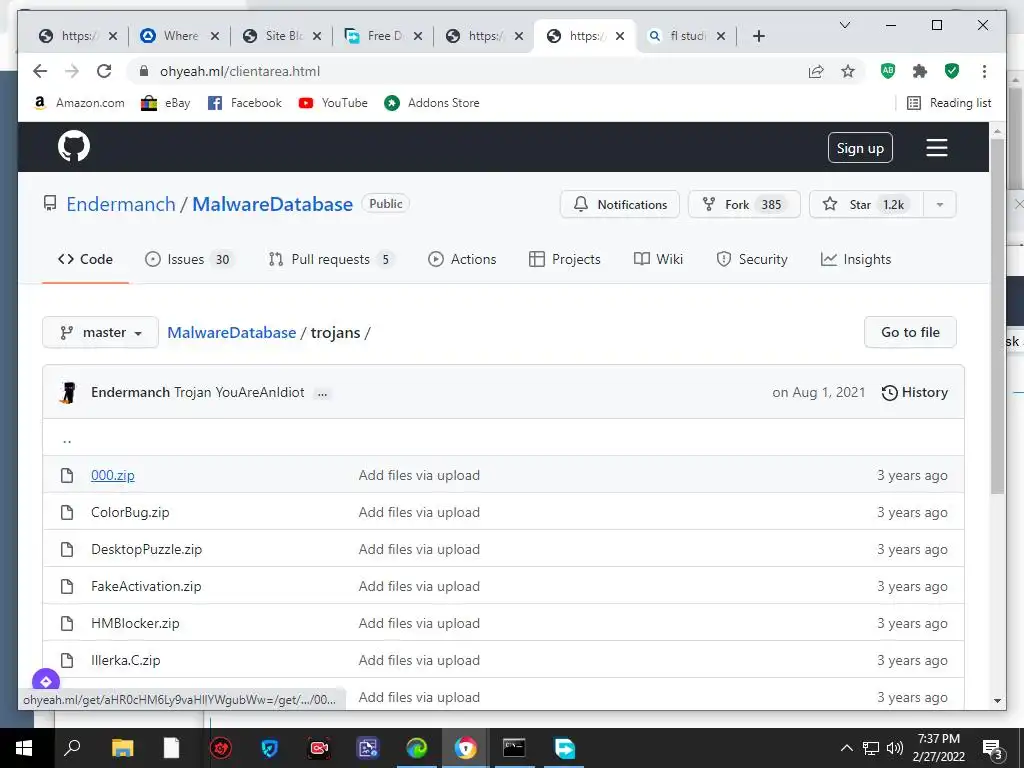Screen dimensions: 1024x768
Task: Close the 'Free D' browser tab
Action: (418, 36)
